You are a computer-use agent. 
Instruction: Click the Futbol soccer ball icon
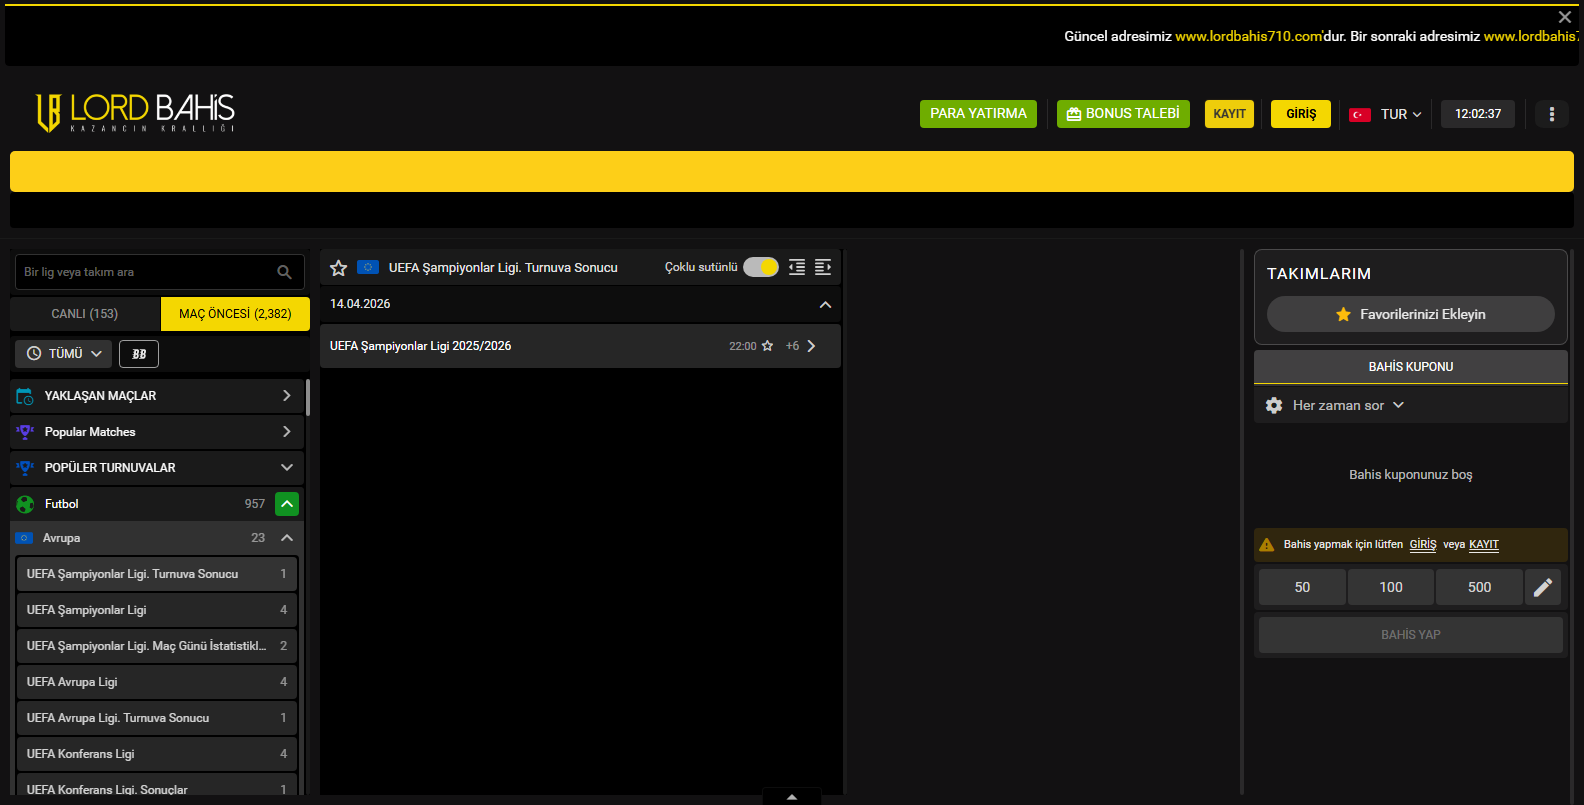point(25,504)
